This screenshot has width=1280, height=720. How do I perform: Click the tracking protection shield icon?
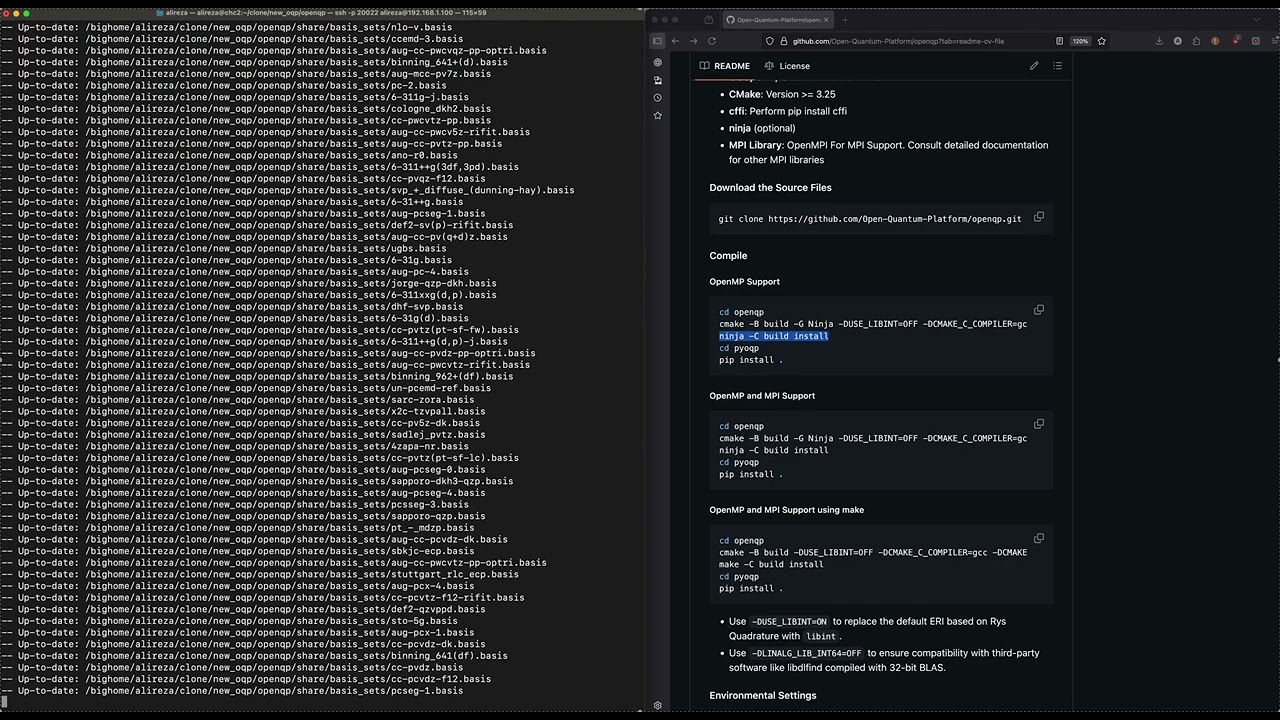pos(769,41)
